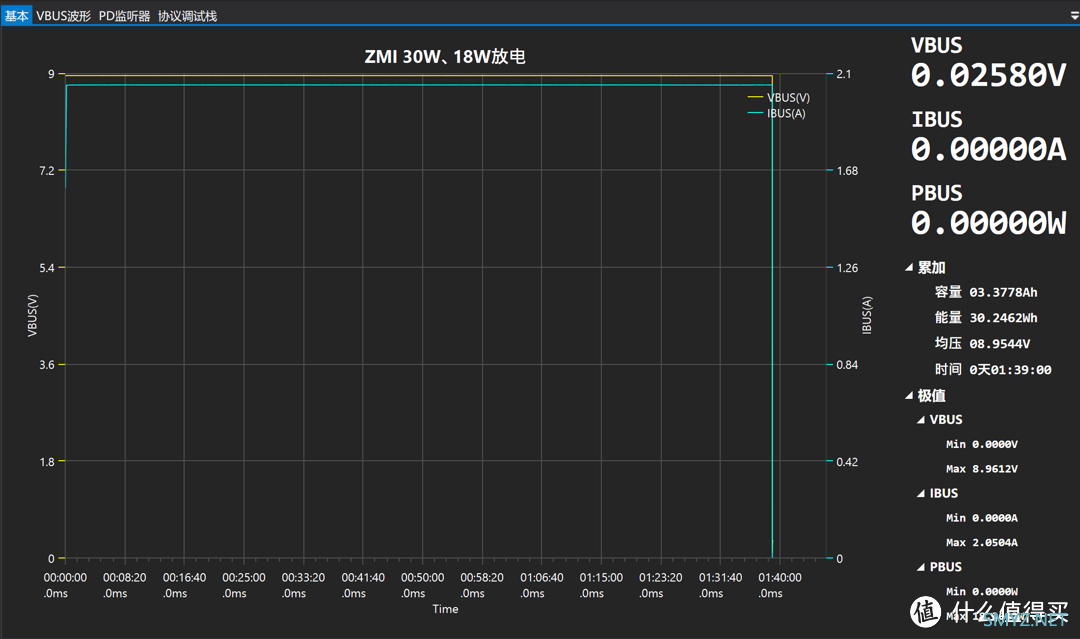This screenshot has width=1080, height=639.
Task: Click the 7.2 value on voltage axis
Action: click(47, 171)
